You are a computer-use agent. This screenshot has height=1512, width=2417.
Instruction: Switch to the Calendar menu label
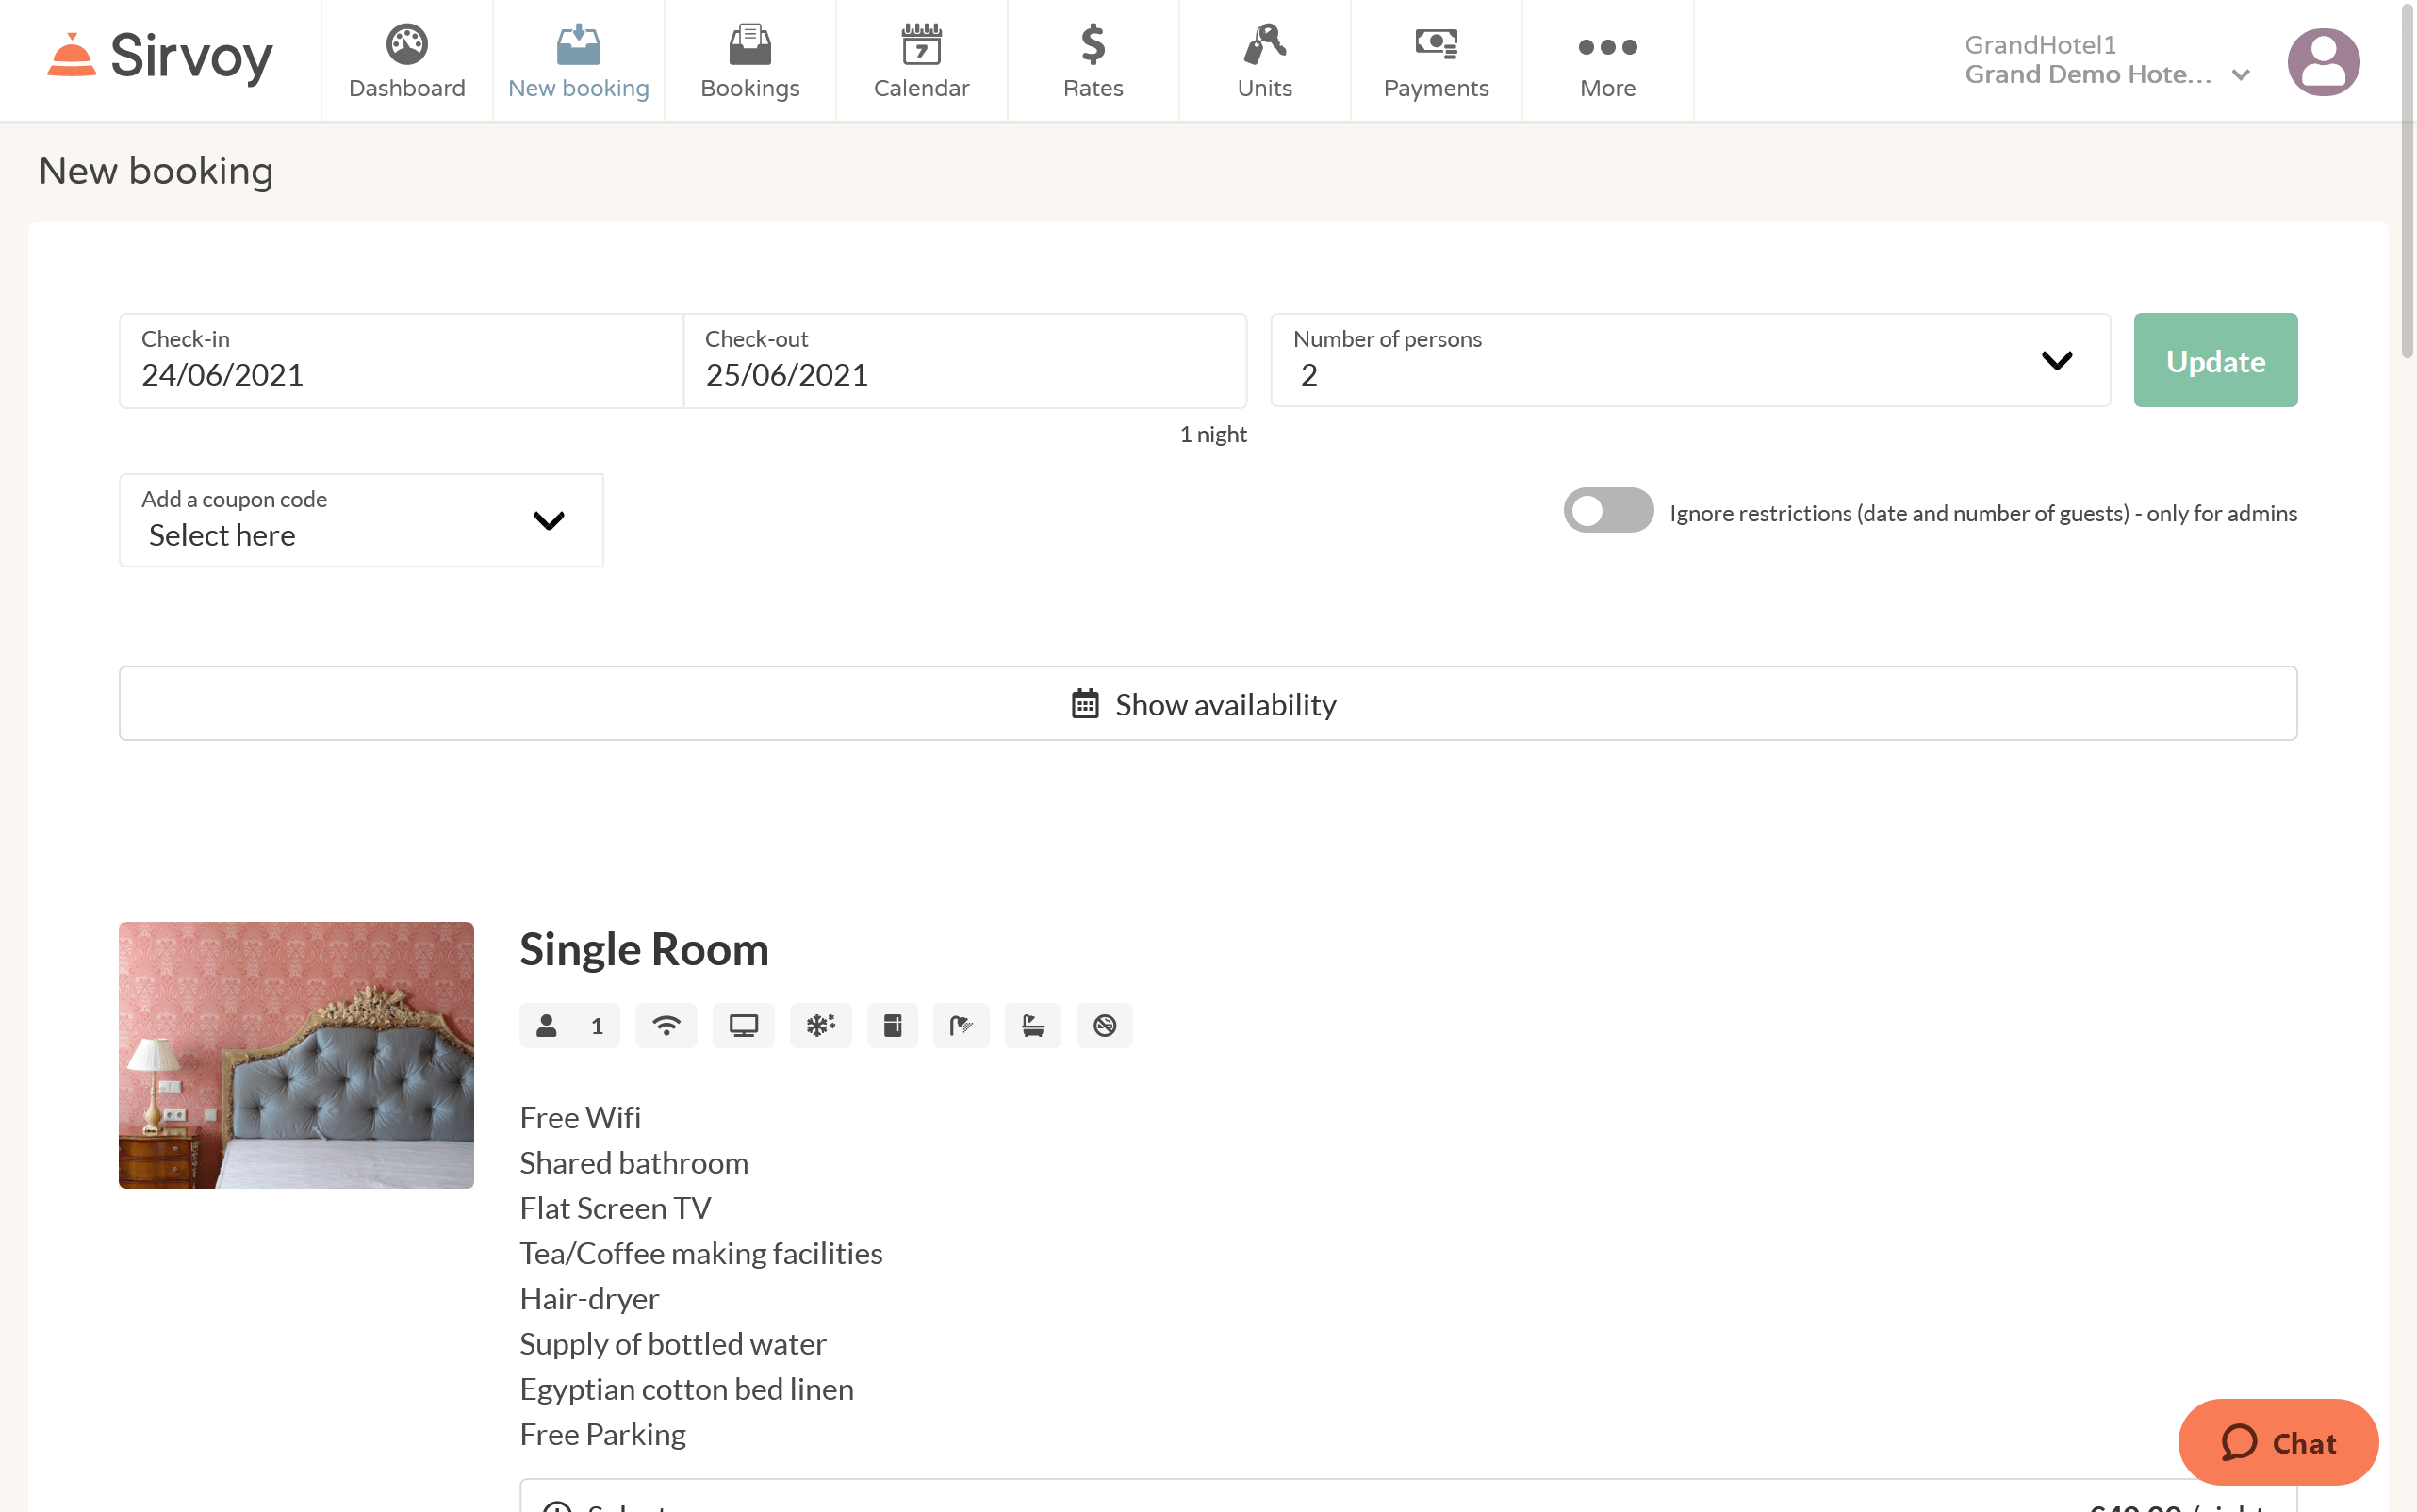[921, 88]
